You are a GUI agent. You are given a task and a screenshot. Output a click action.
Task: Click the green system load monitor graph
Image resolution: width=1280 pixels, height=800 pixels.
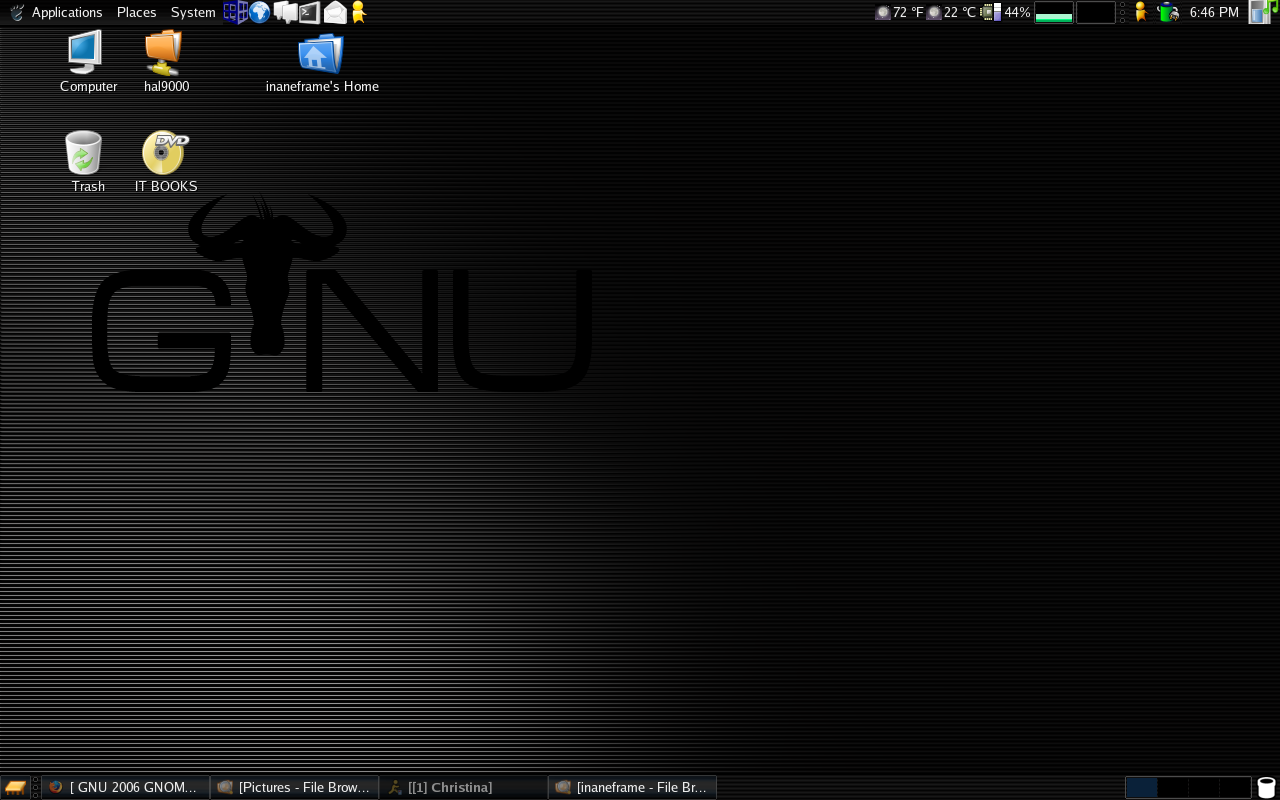tap(1054, 12)
